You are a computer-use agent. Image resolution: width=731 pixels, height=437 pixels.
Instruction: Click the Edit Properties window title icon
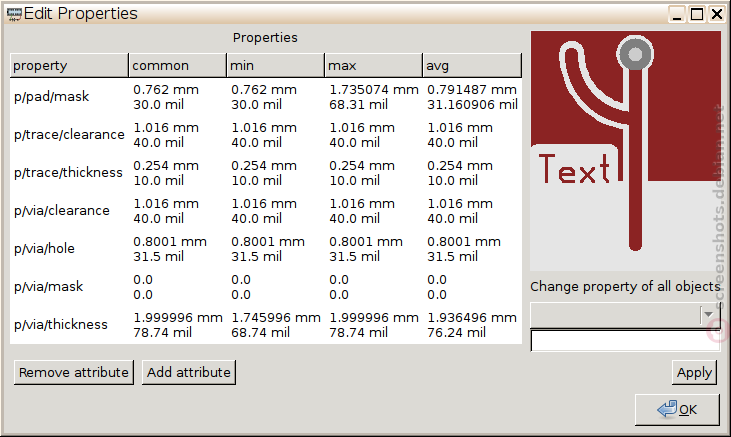tap(14, 14)
